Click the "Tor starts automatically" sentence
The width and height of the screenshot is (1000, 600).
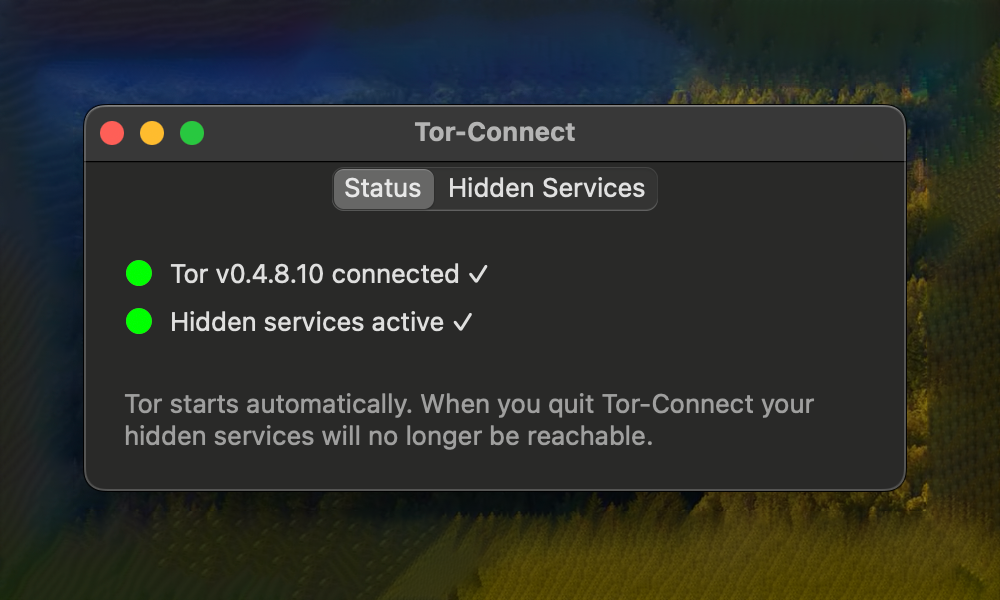(268, 405)
